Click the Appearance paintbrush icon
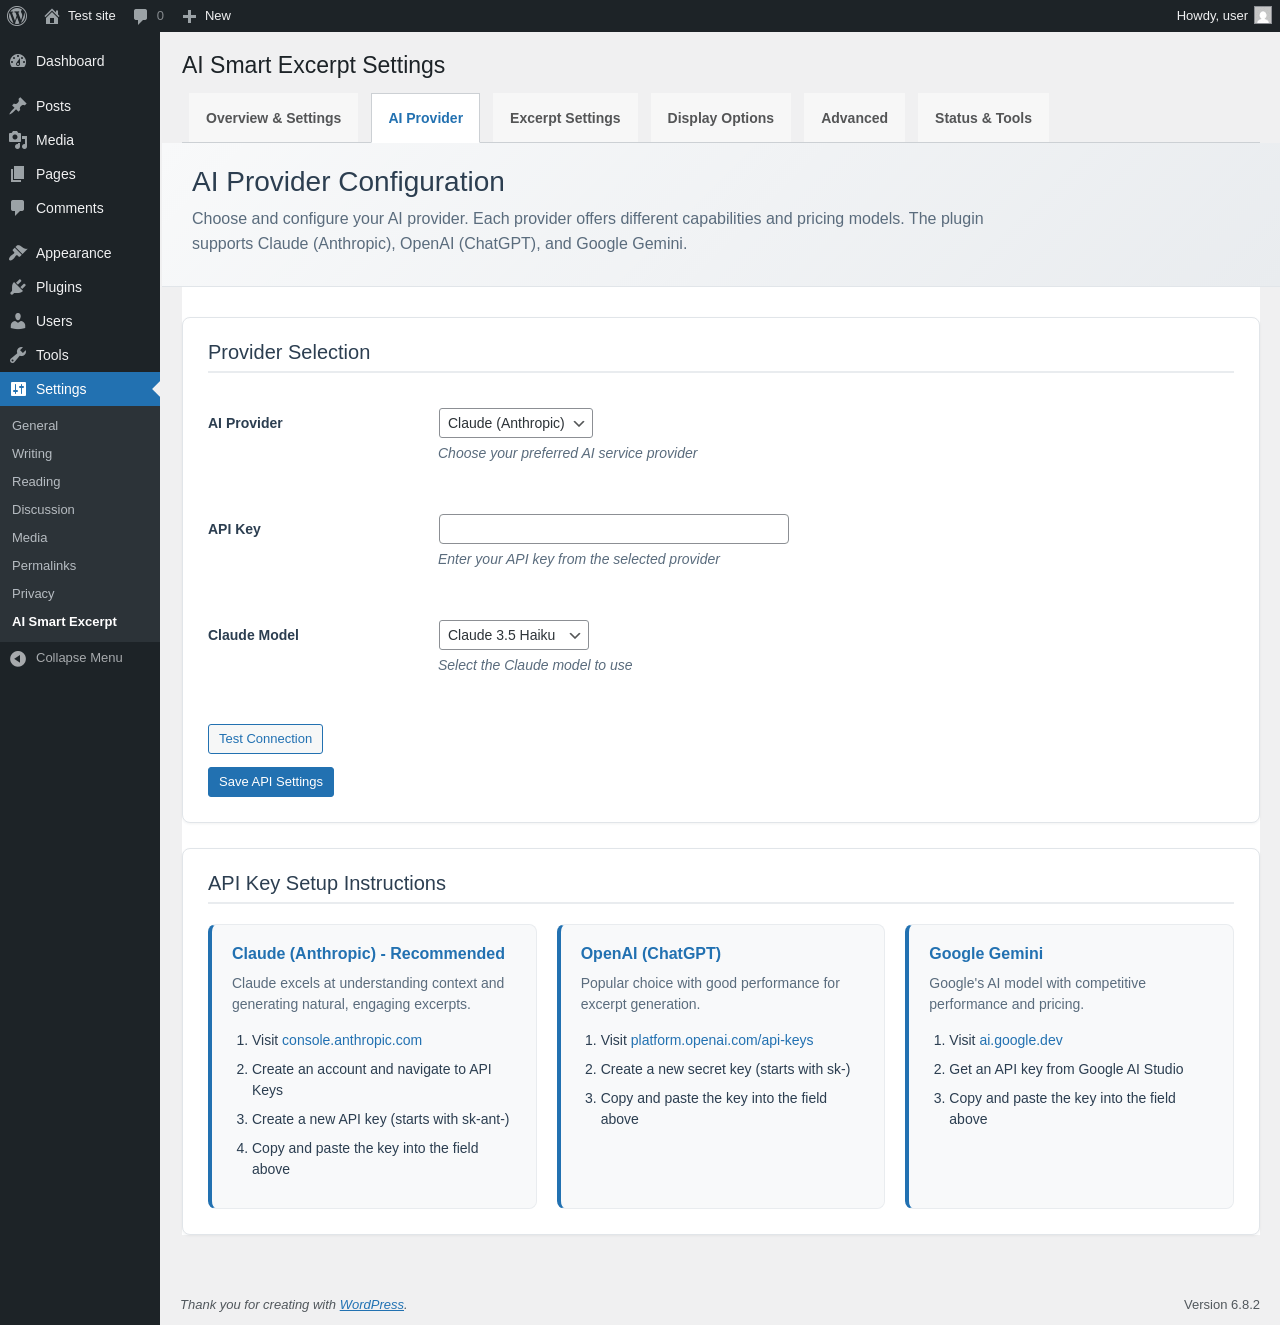Image resolution: width=1280 pixels, height=1325 pixels. pyautogui.click(x=18, y=253)
